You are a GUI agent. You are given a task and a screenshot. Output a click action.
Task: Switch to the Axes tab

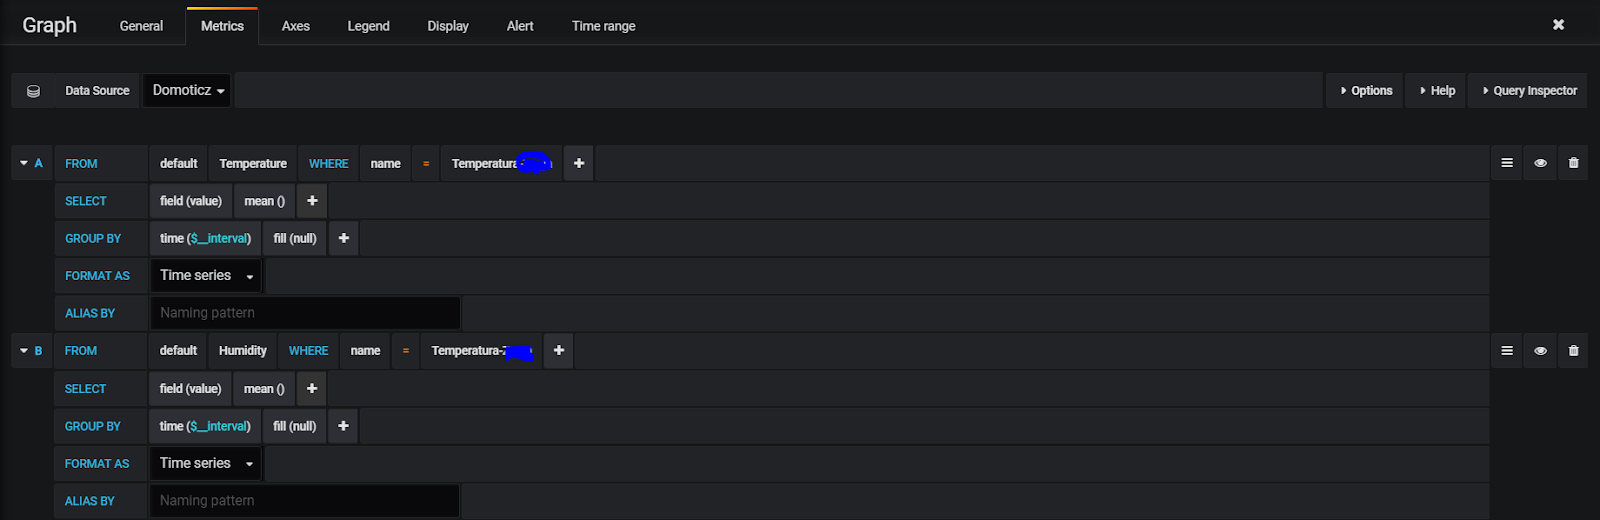296,26
